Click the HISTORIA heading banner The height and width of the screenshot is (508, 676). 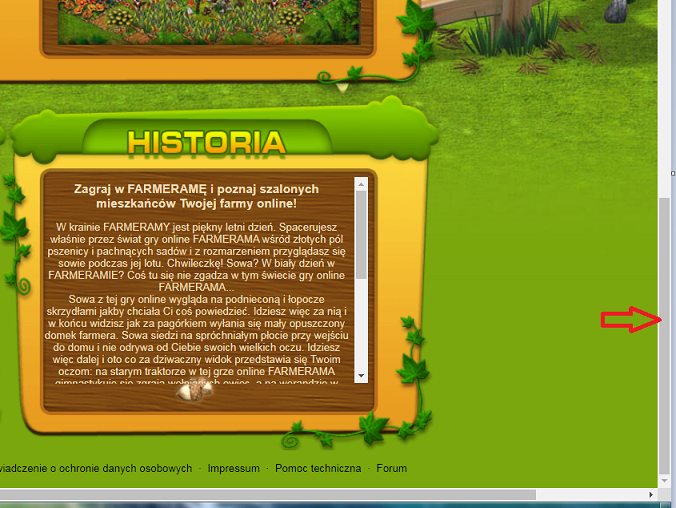(207, 142)
